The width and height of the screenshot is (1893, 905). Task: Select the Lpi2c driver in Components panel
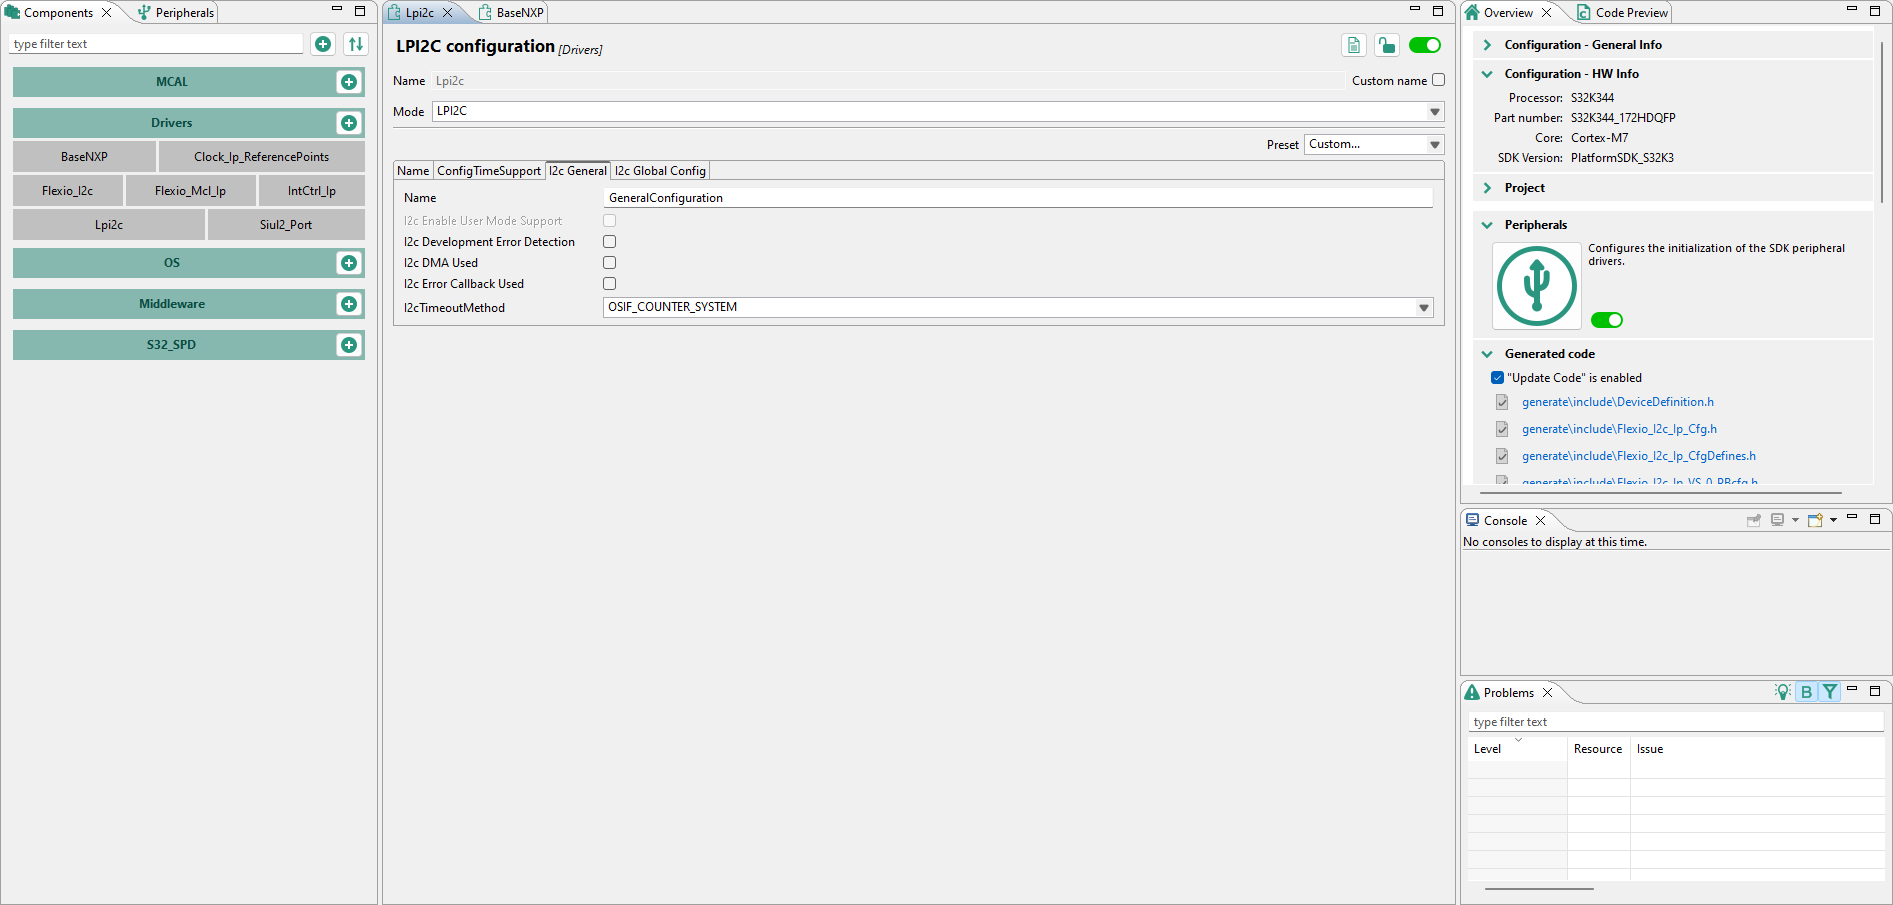108,224
